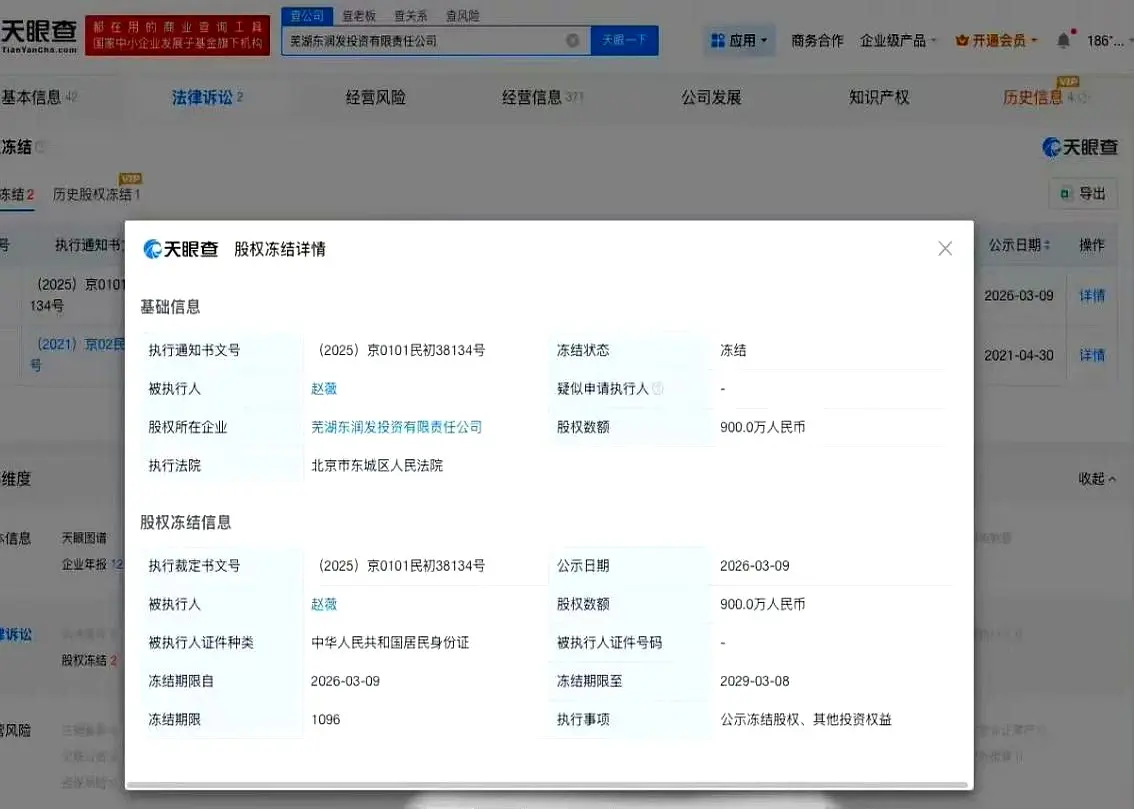Expand the 企业级产品 dropdown
This screenshot has width=1134, height=809.
pos(898,40)
